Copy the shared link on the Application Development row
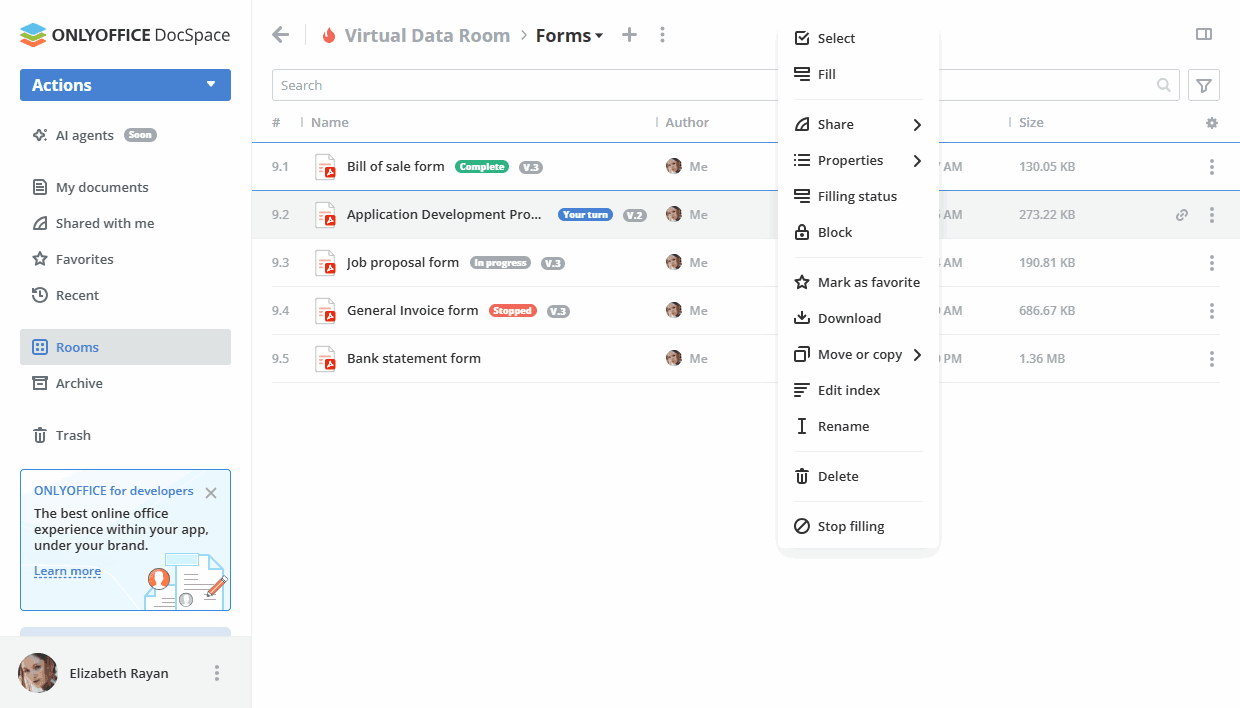 [x=1182, y=214]
